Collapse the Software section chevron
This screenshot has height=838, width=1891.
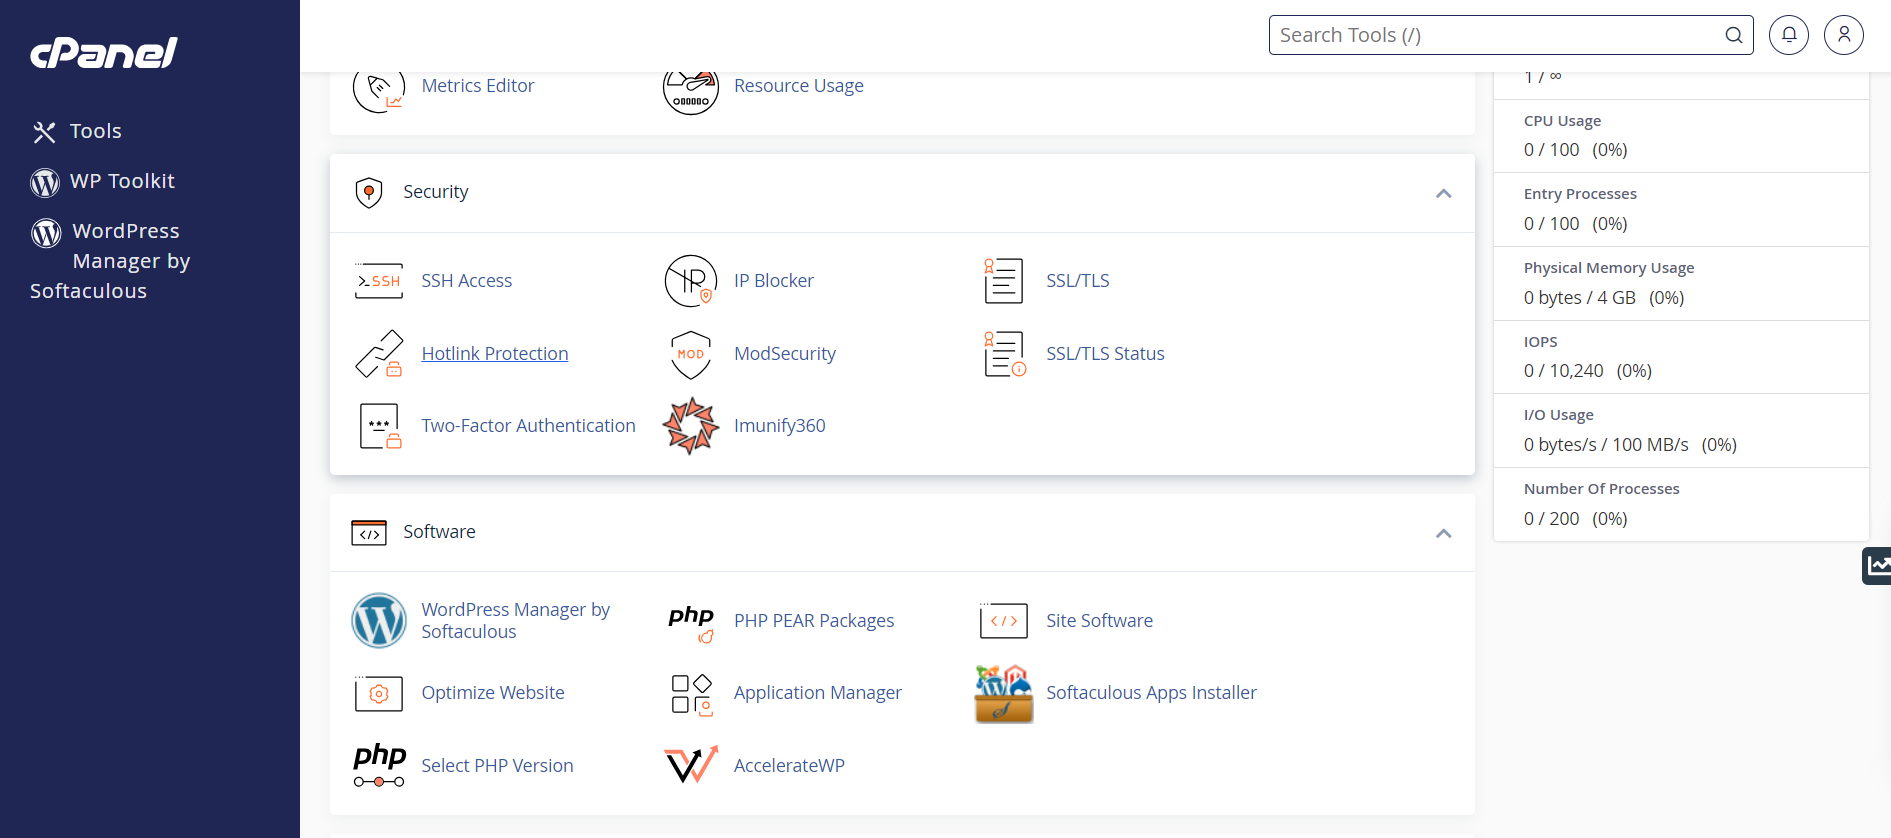pyautogui.click(x=1443, y=533)
